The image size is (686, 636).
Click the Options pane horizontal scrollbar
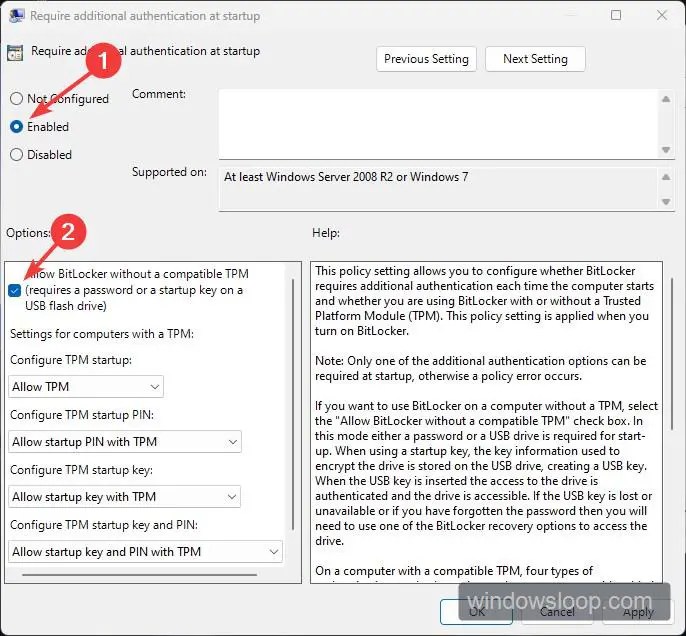click(x=139, y=575)
